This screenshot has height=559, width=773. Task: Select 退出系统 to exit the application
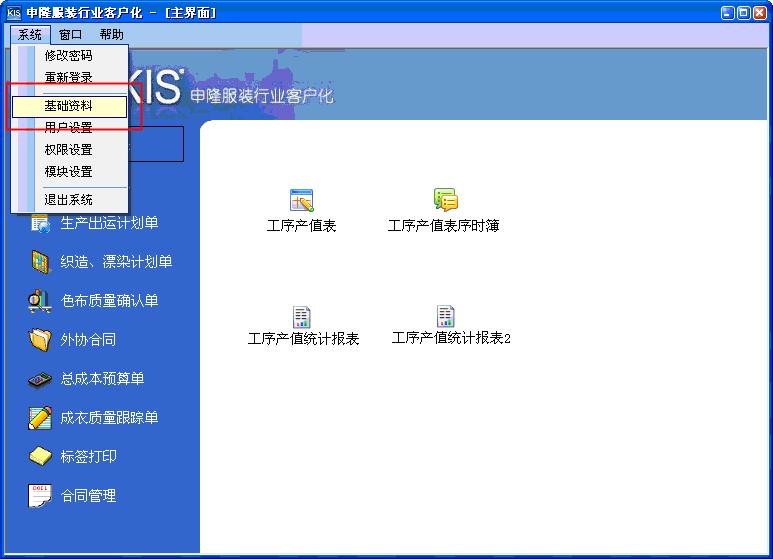(x=68, y=200)
